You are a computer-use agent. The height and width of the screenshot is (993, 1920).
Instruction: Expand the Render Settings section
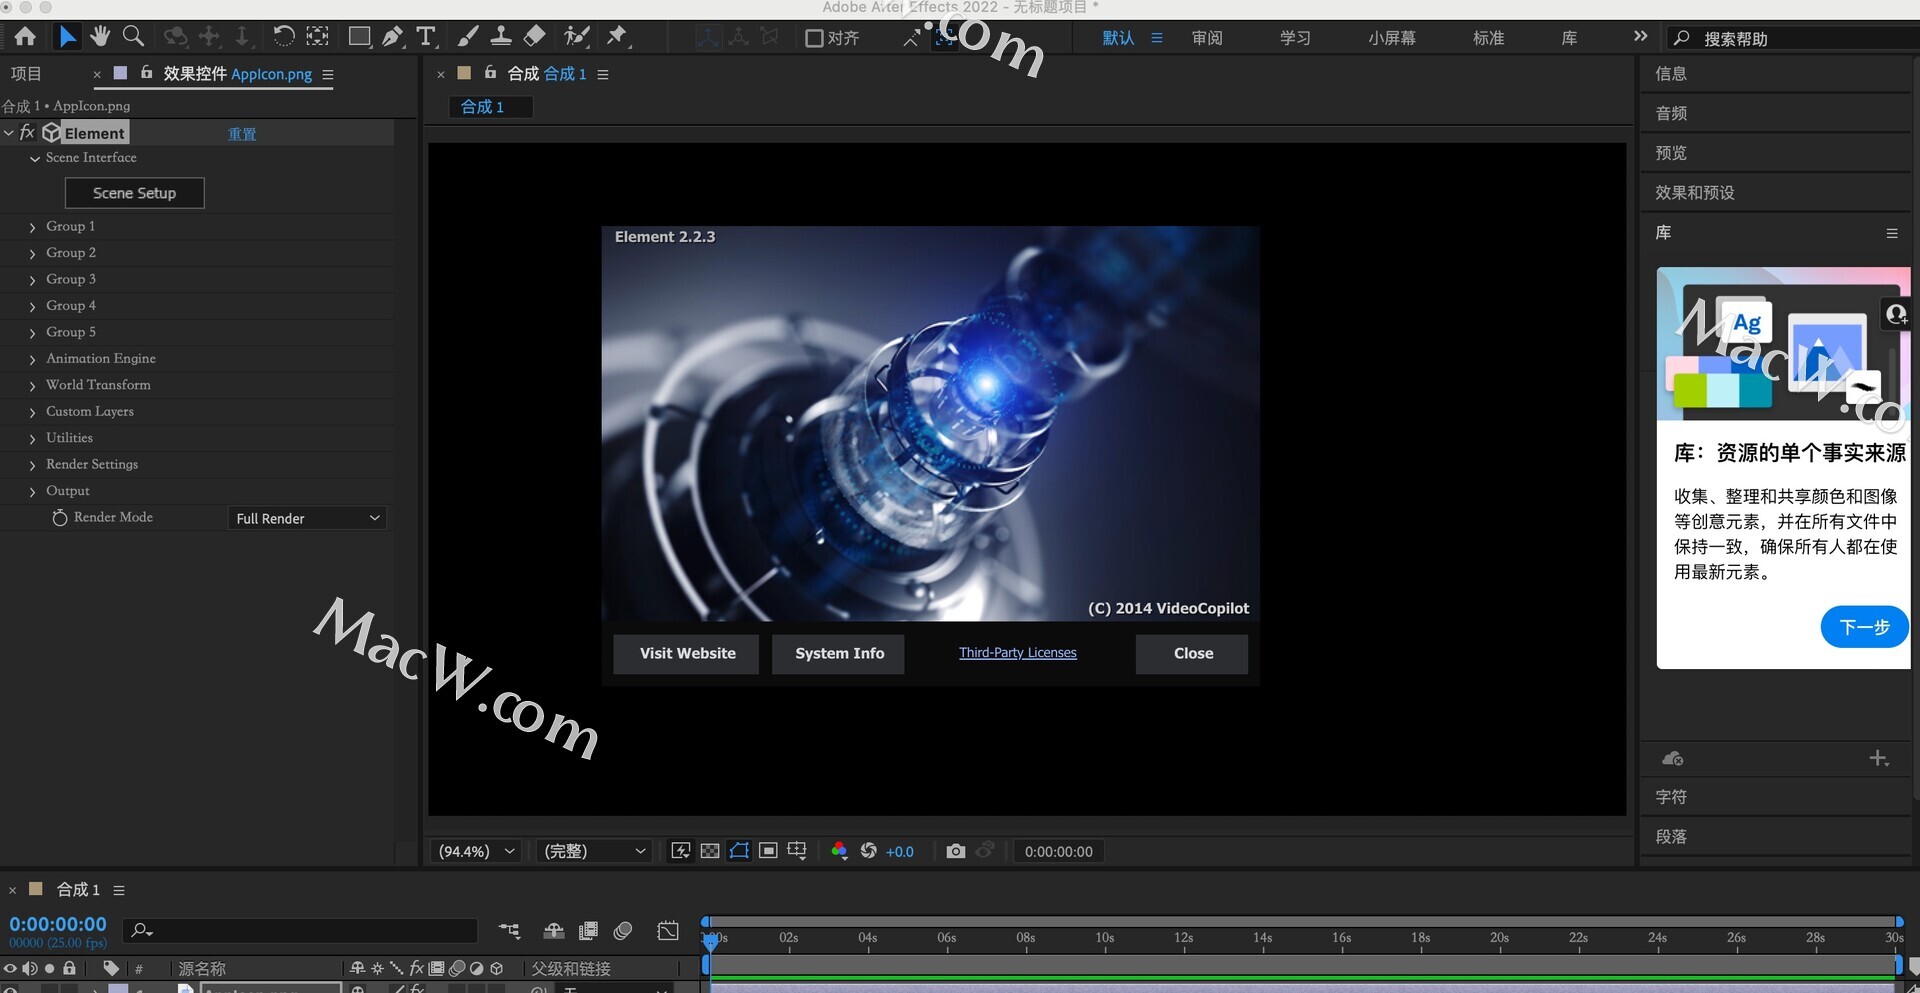[32, 465]
